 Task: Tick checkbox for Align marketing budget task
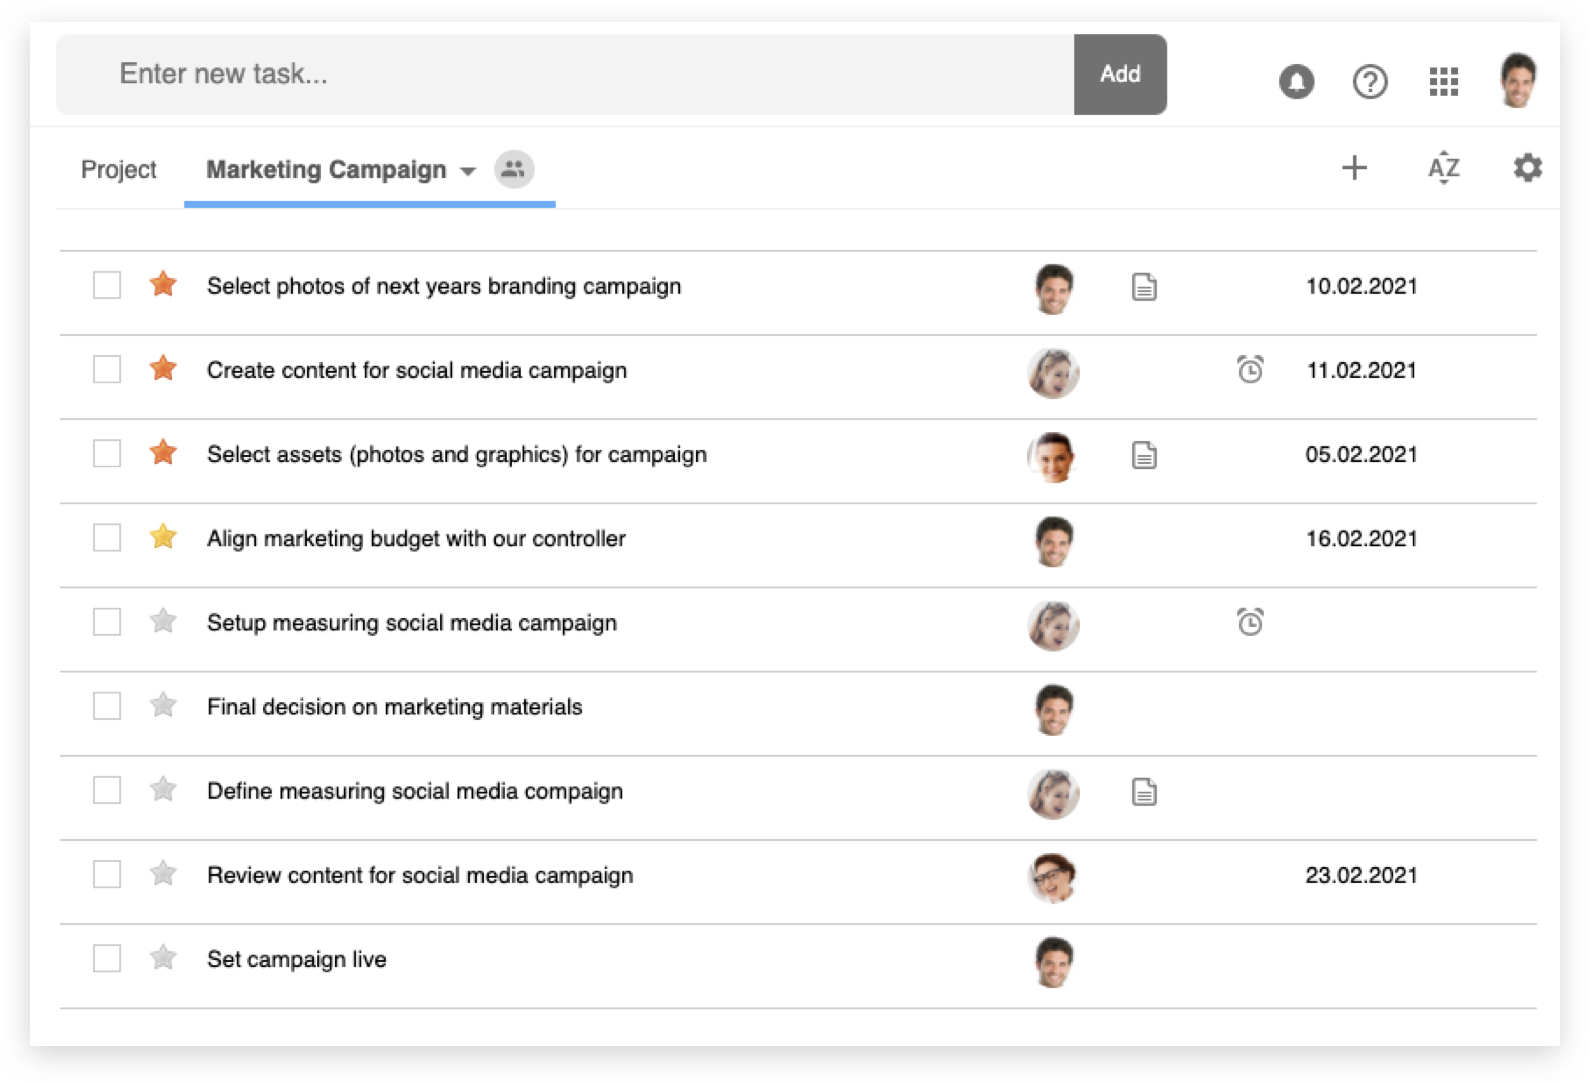107,538
